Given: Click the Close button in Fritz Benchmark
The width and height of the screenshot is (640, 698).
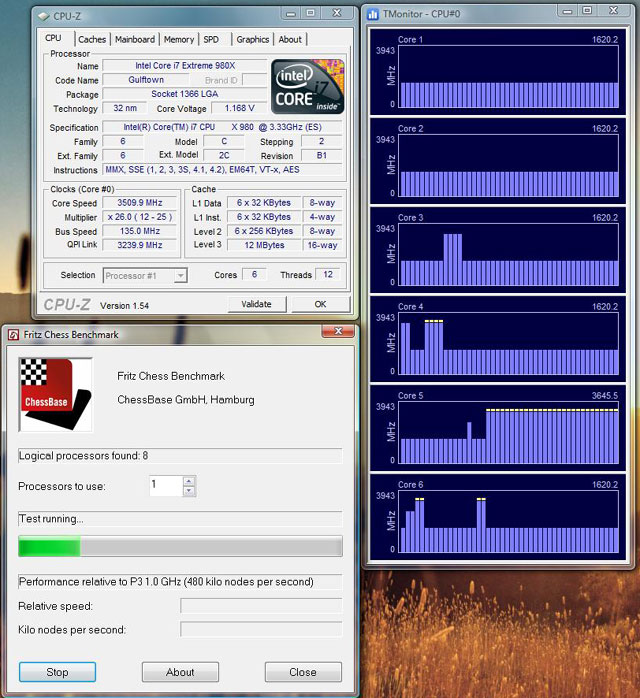Looking at the screenshot, I should pyautogui.click(x=303, y=672).
